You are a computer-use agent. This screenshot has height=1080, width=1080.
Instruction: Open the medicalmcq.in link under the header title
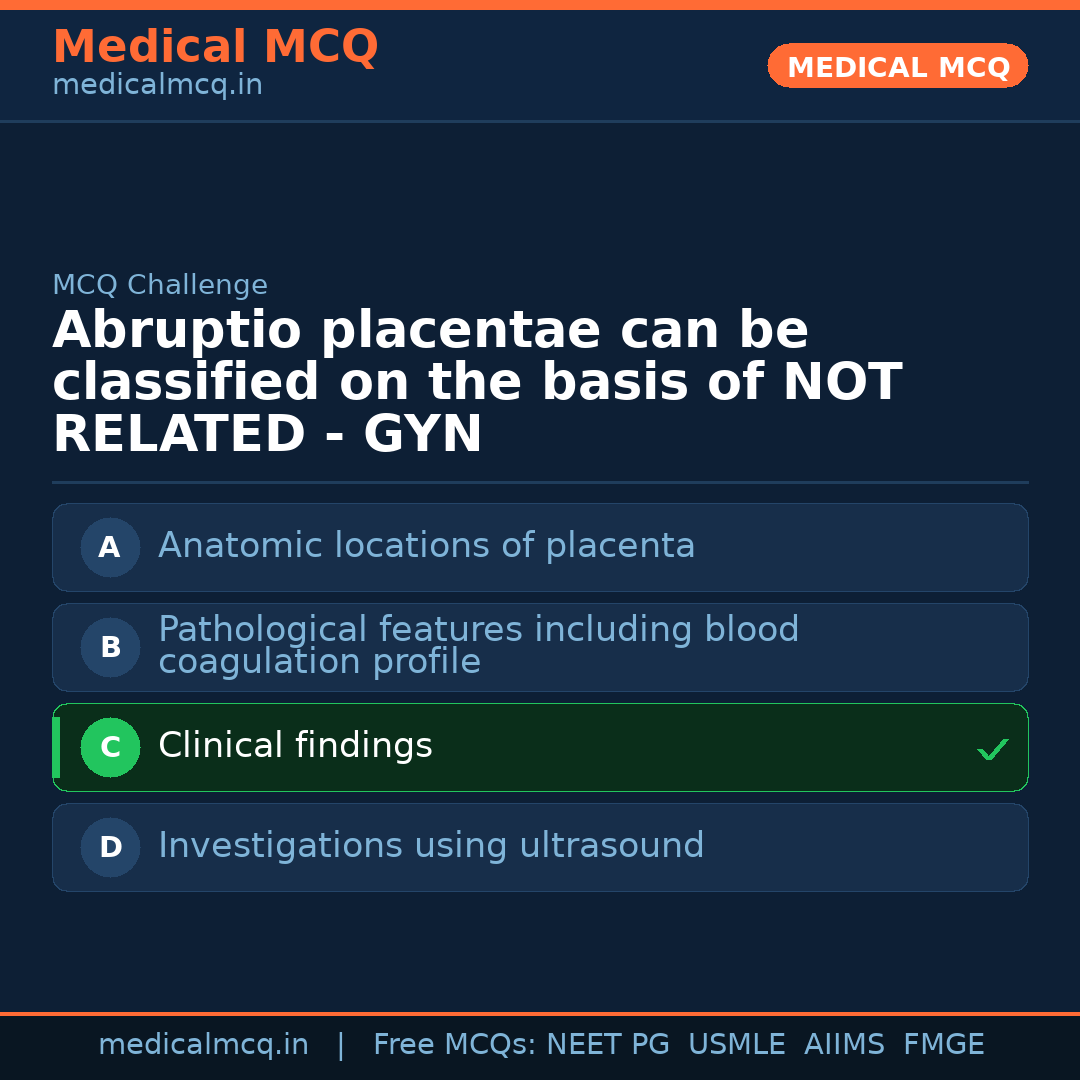point(157,86)
